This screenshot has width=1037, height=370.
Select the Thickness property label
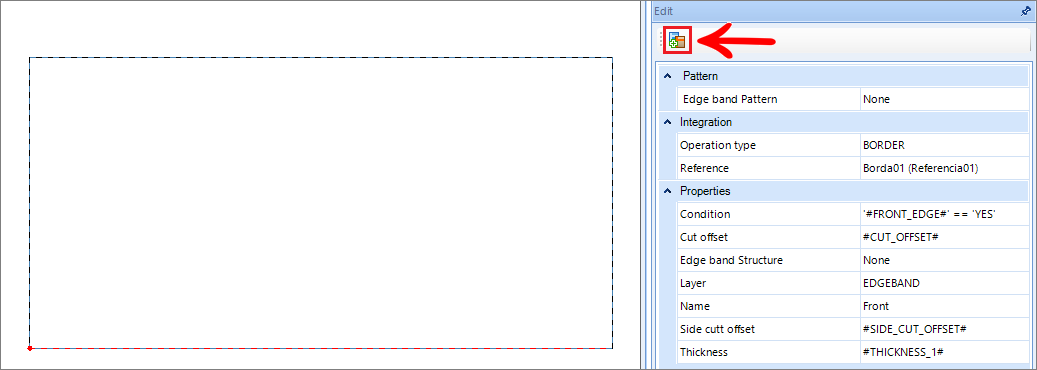coord(704,352)
